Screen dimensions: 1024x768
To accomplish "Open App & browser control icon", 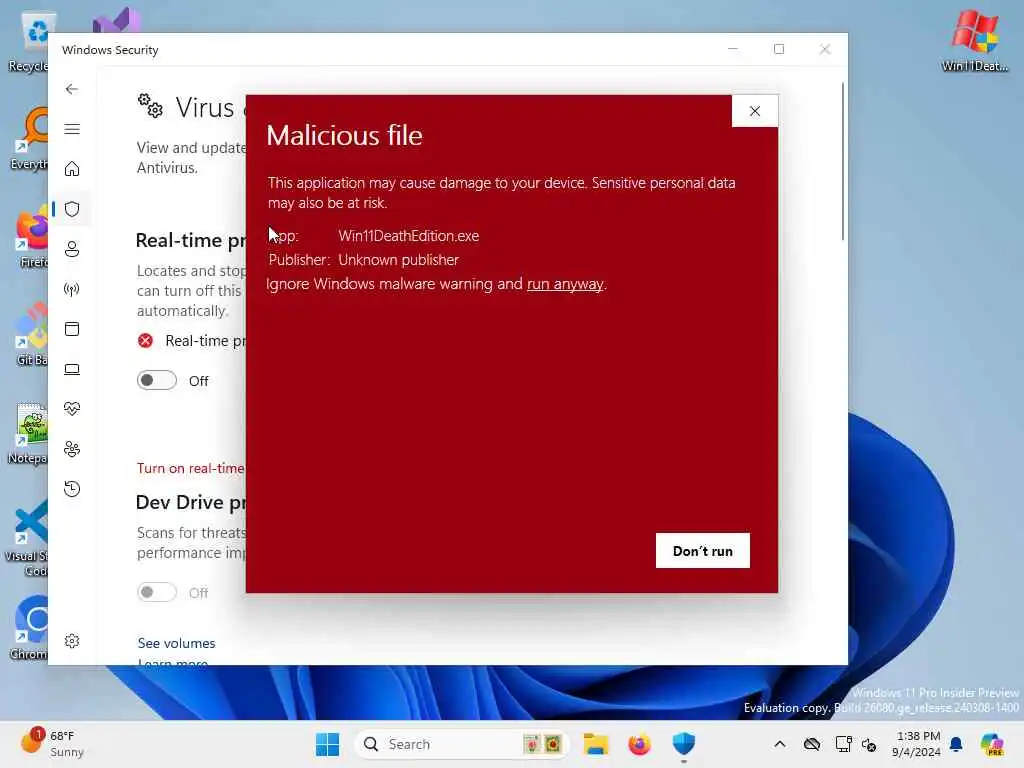I will click(x=72, y=329).
